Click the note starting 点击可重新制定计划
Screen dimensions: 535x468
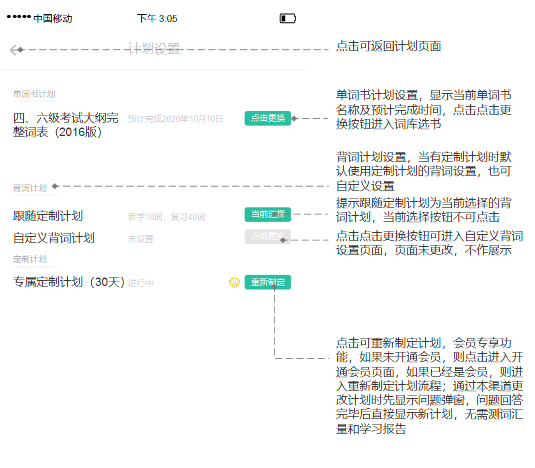tap(429, 386)
